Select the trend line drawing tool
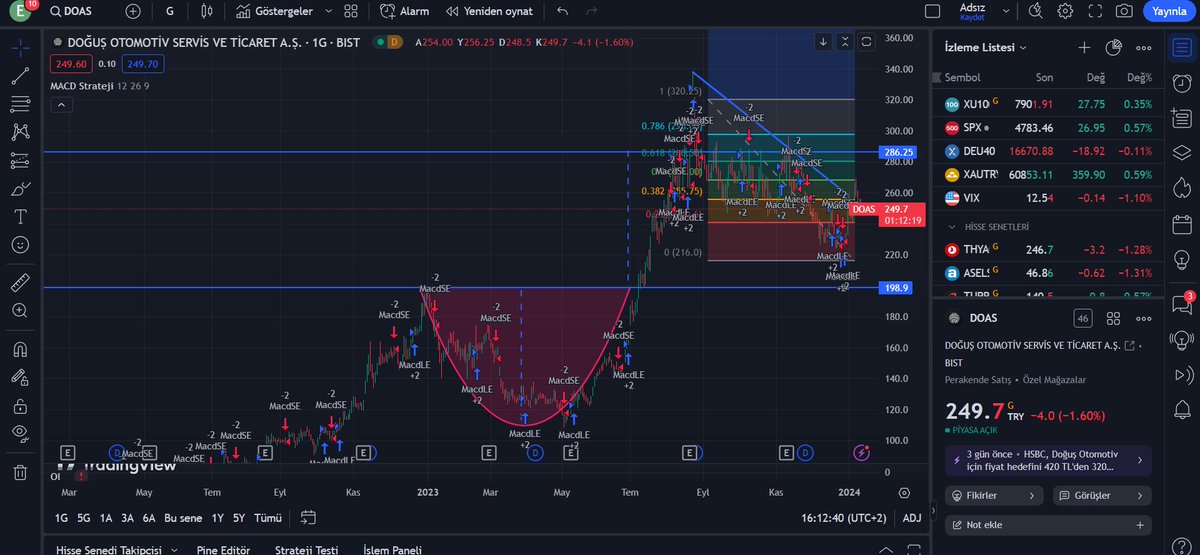 click(20, 75)
